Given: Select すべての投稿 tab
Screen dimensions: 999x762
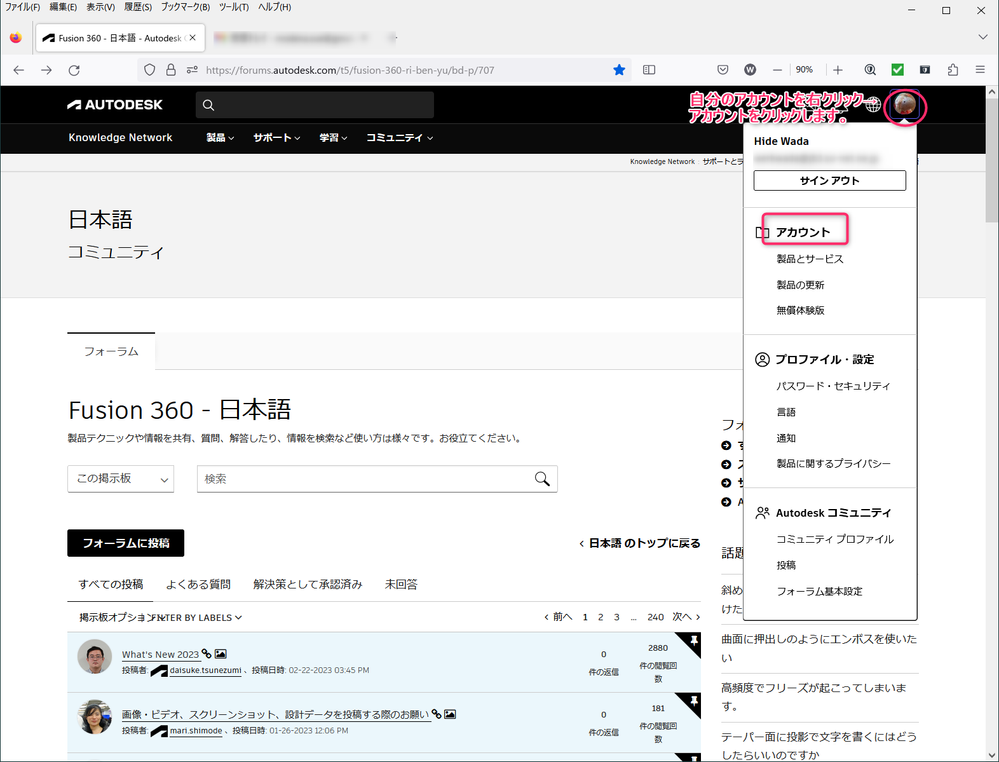Looking at the screenshot, I should (110, 584).
